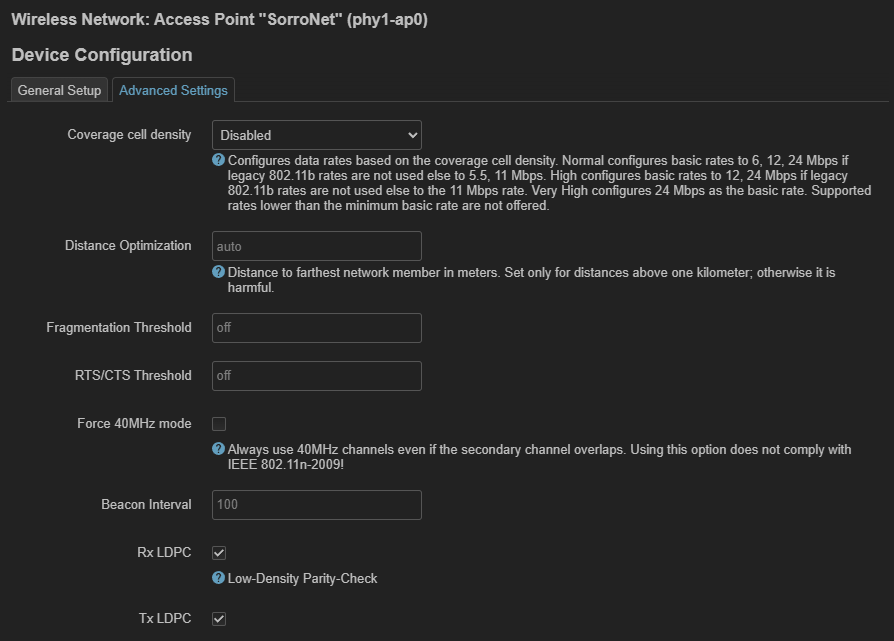Click the help icon beside Distance Optimization description
The width and height of the screenshot is (894, 641).
pos(218,272)
